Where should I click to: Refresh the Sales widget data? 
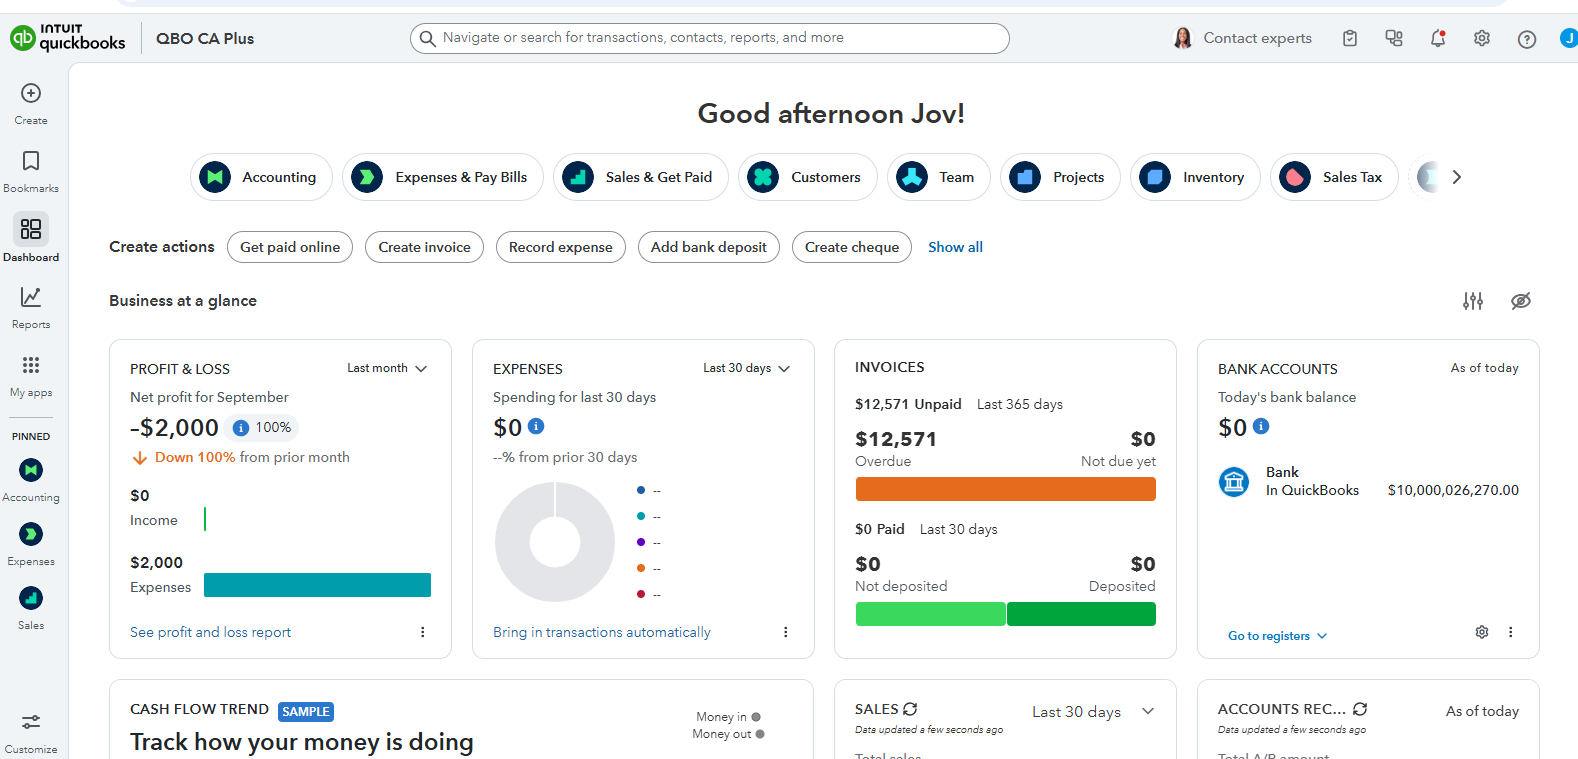(910, 709)
